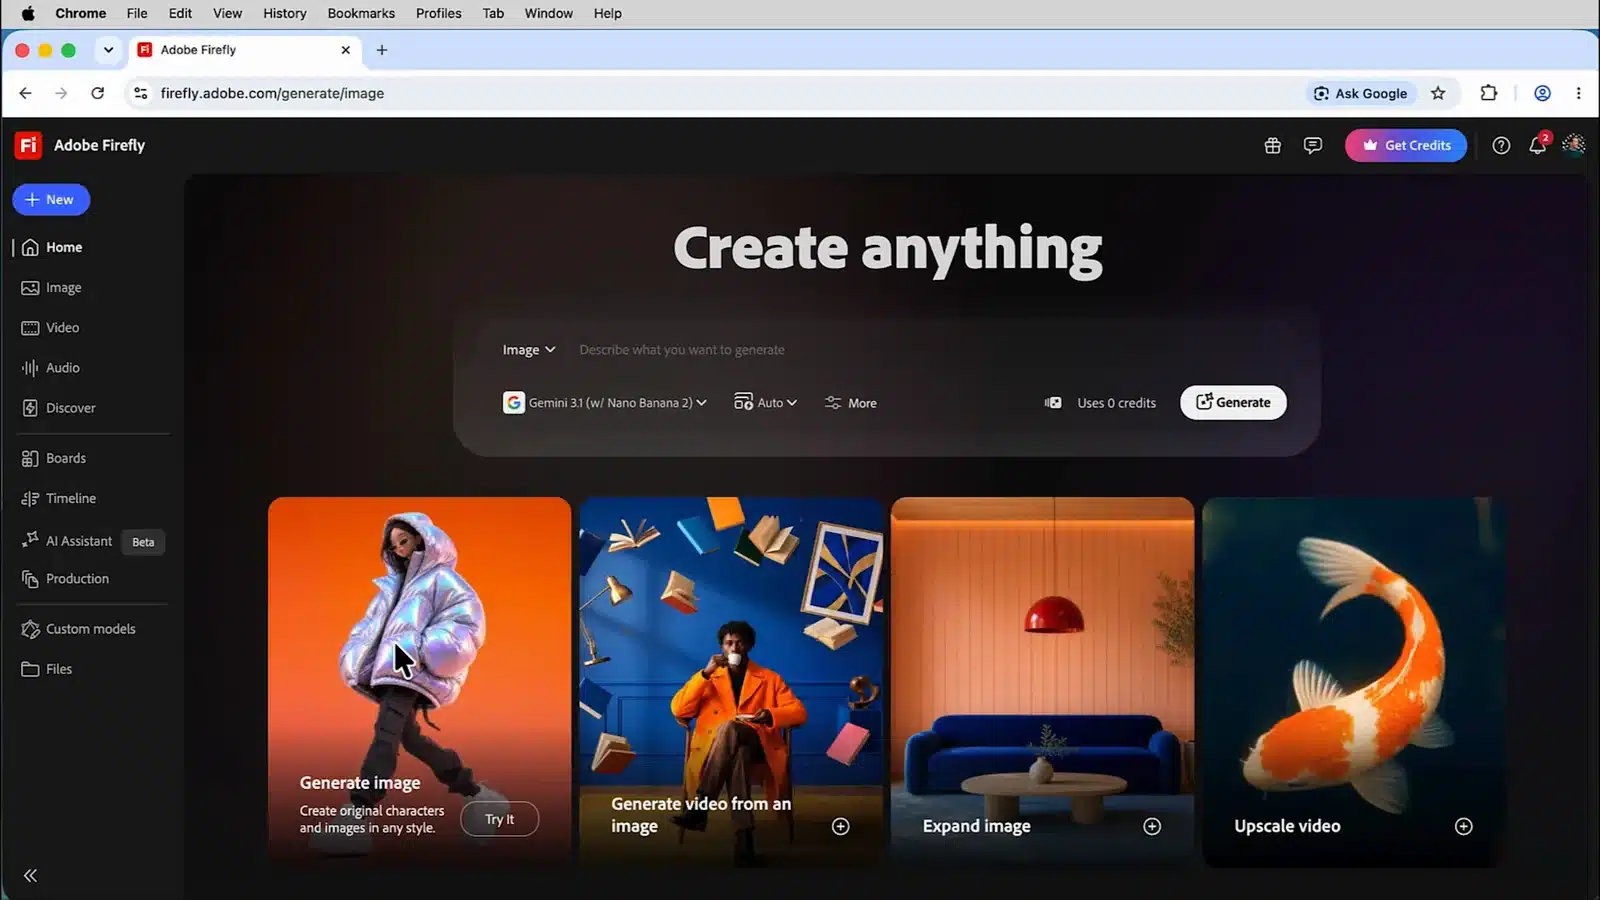Open the Auto aspect ratio dropdown

coord(766,403)
